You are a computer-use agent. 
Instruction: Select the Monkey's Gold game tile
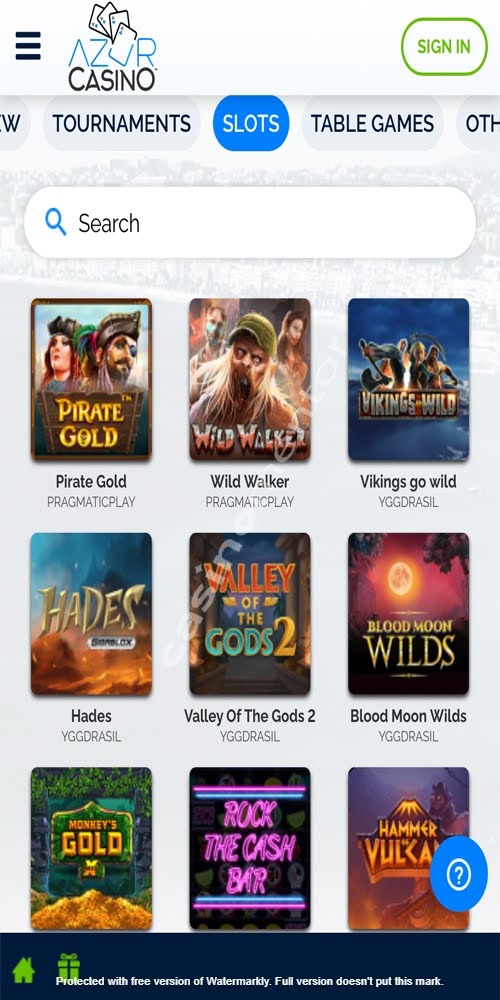[x=91, y=848]
